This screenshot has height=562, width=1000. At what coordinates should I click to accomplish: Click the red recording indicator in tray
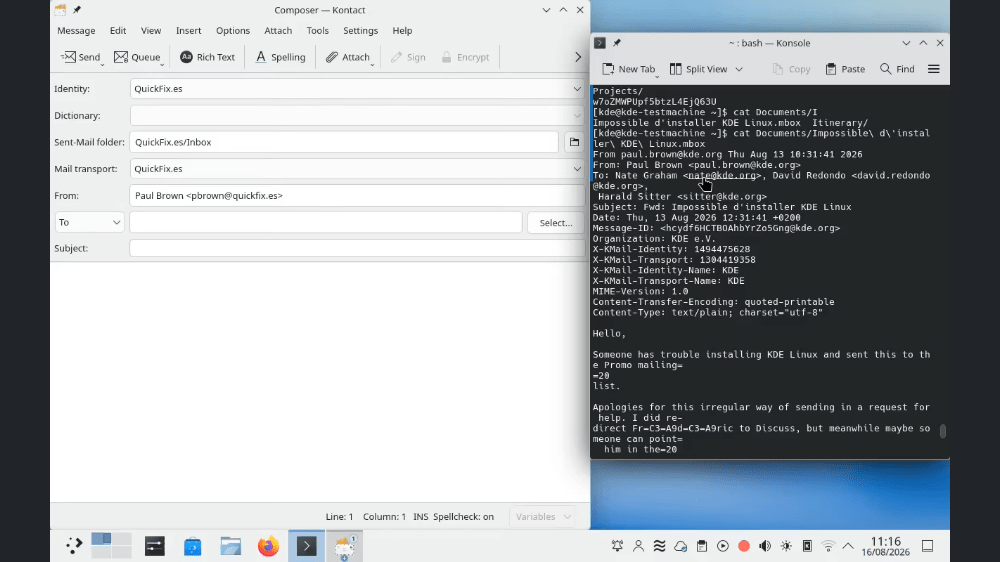[x=744, y=546]
